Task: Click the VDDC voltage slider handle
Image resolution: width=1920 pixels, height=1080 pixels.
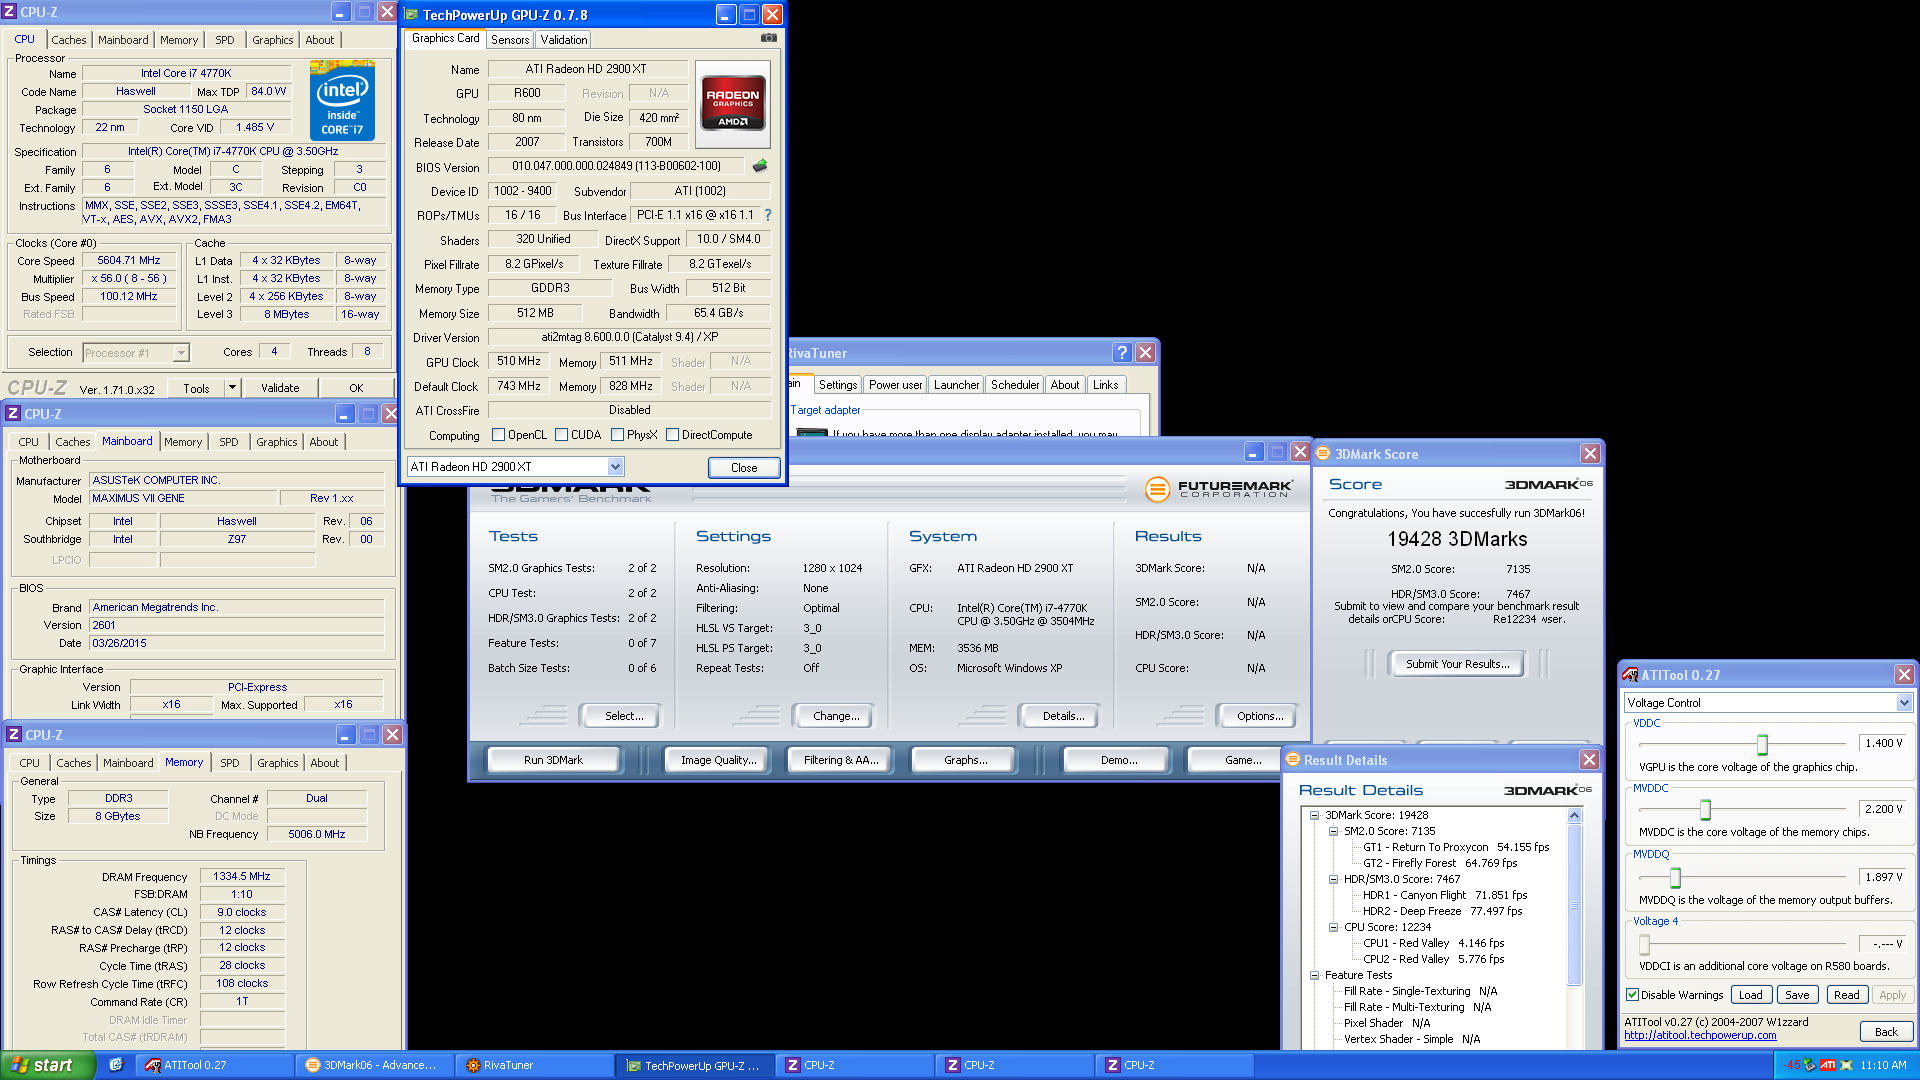Action: pos(1762,744)
